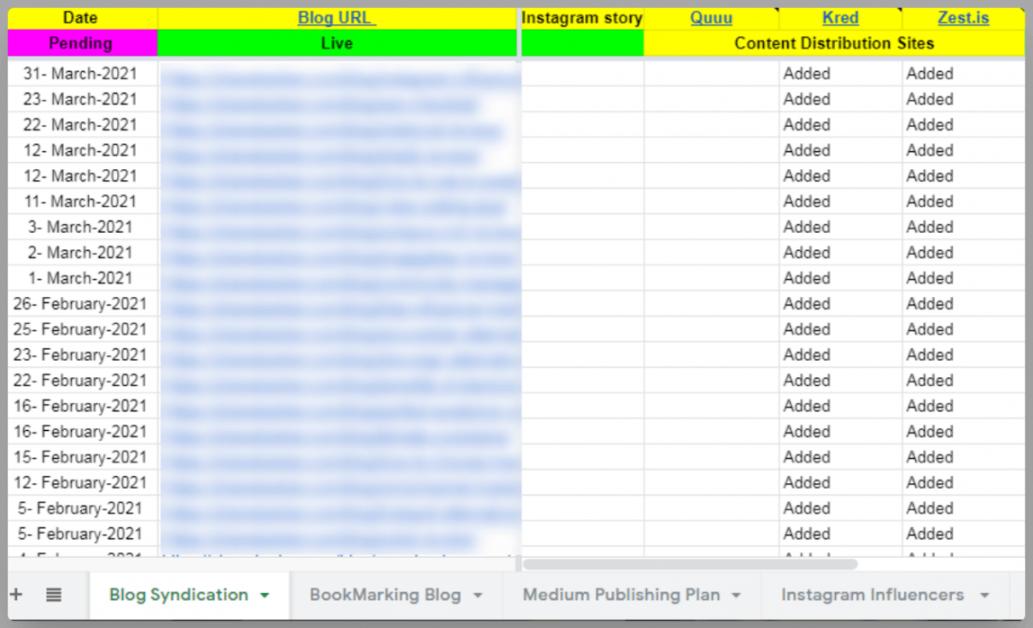Select date cell 25- February-2021
This screenshot has width=1033, height=628.
point(82,329)
